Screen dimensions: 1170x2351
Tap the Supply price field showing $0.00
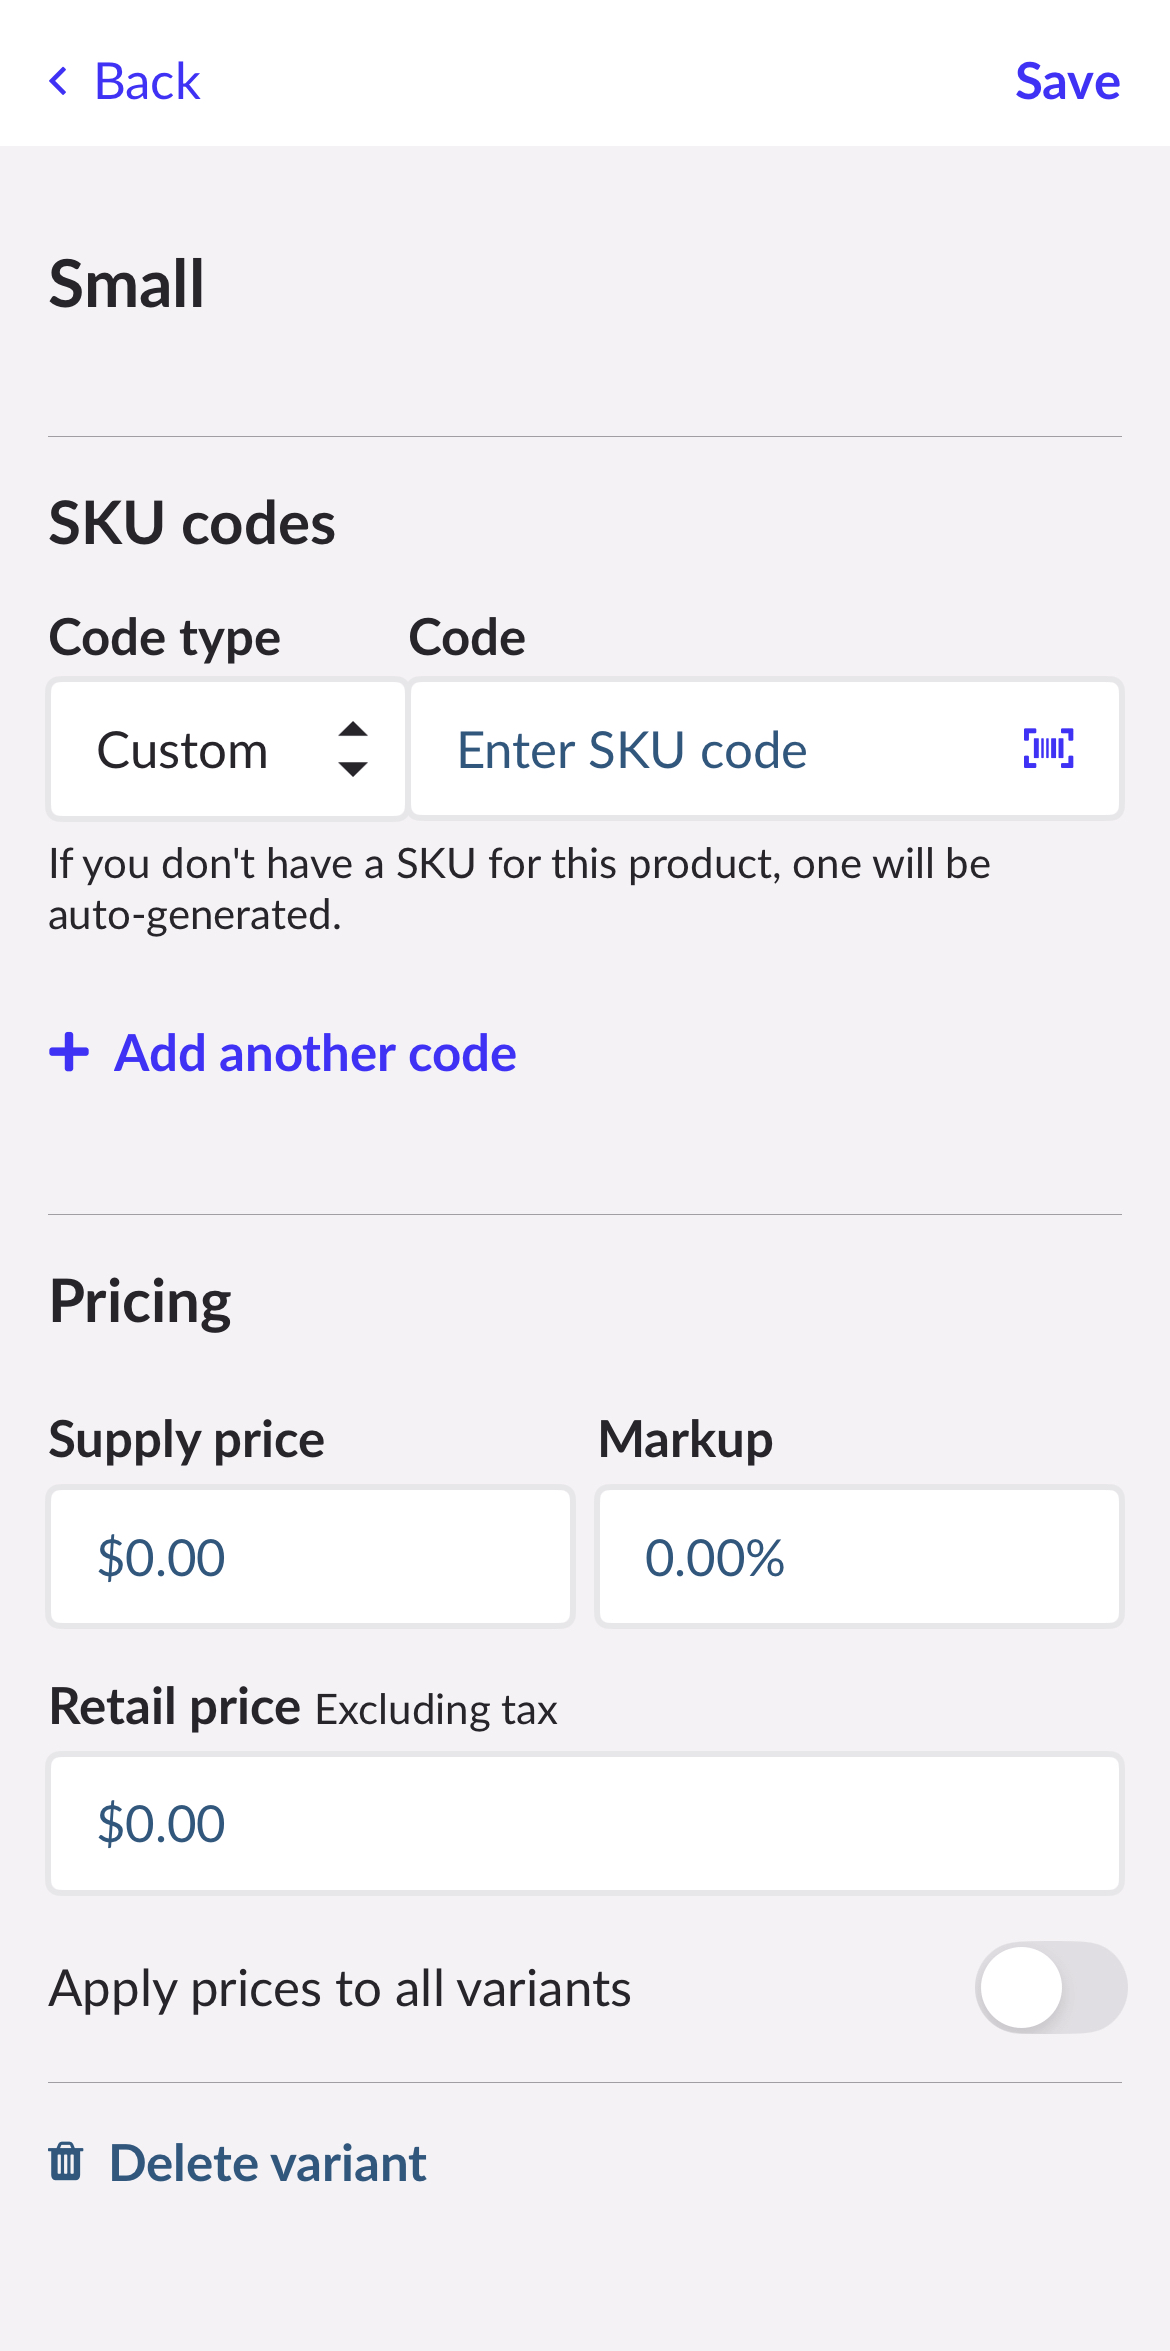click(310, 1557)
